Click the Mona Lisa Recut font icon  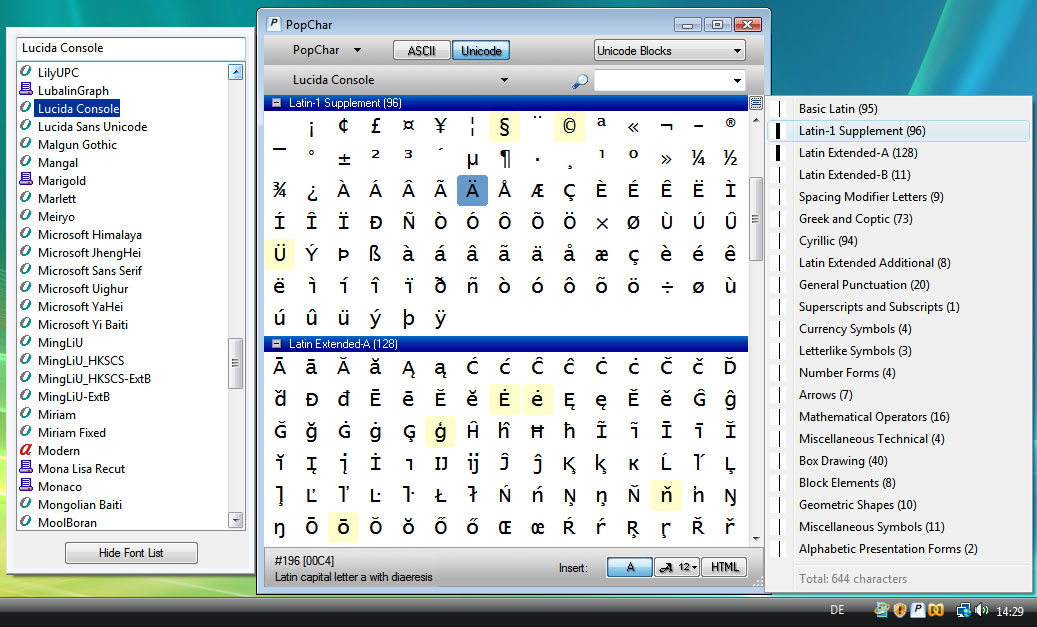26,467
